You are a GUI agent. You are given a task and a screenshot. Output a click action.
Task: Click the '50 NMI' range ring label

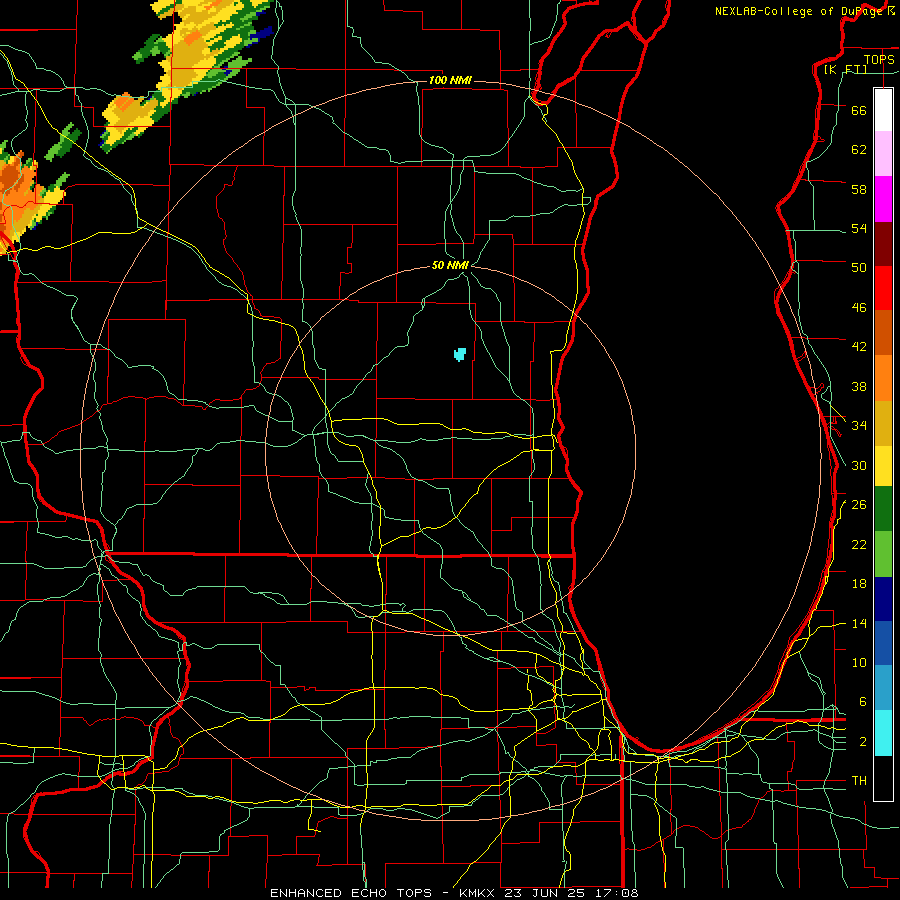click(x=450, y=265)
